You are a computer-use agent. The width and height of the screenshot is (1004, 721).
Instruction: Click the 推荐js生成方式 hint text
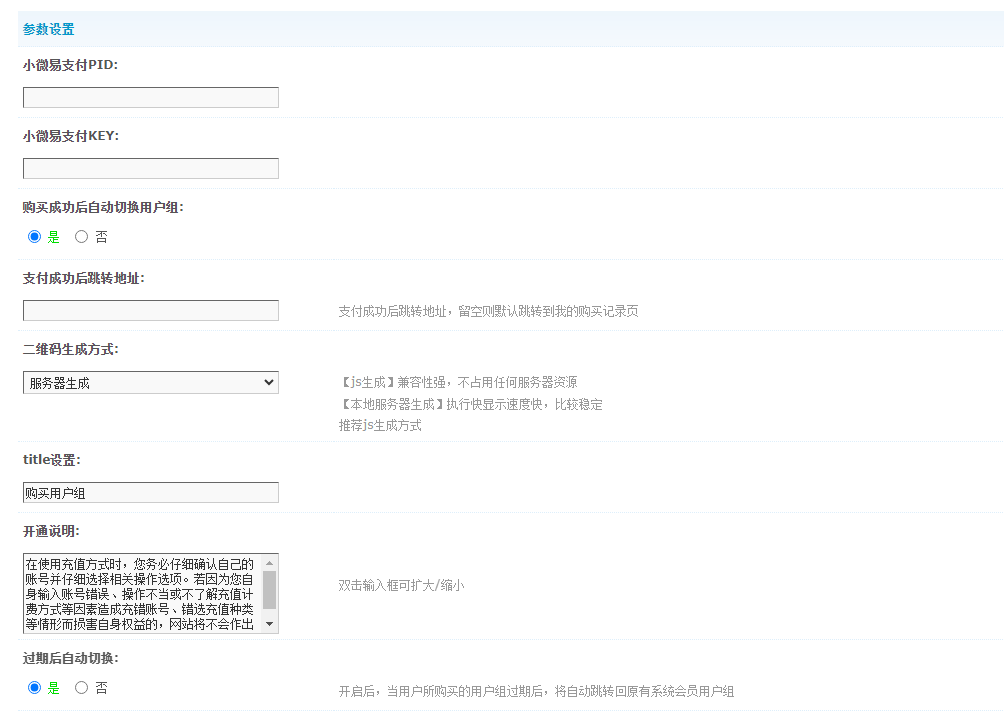click(x=380, y=425)
